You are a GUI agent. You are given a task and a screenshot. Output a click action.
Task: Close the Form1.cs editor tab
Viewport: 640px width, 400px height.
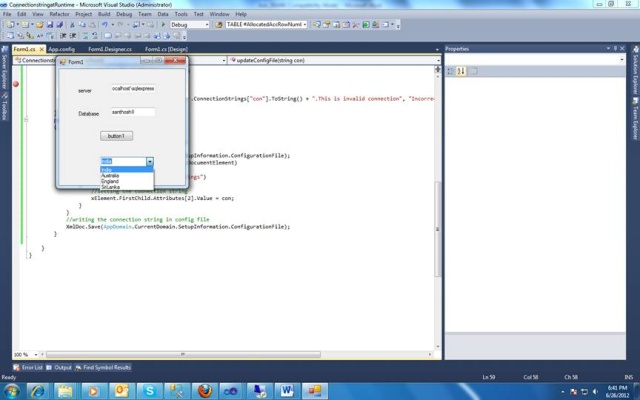[x=42, y=49]
